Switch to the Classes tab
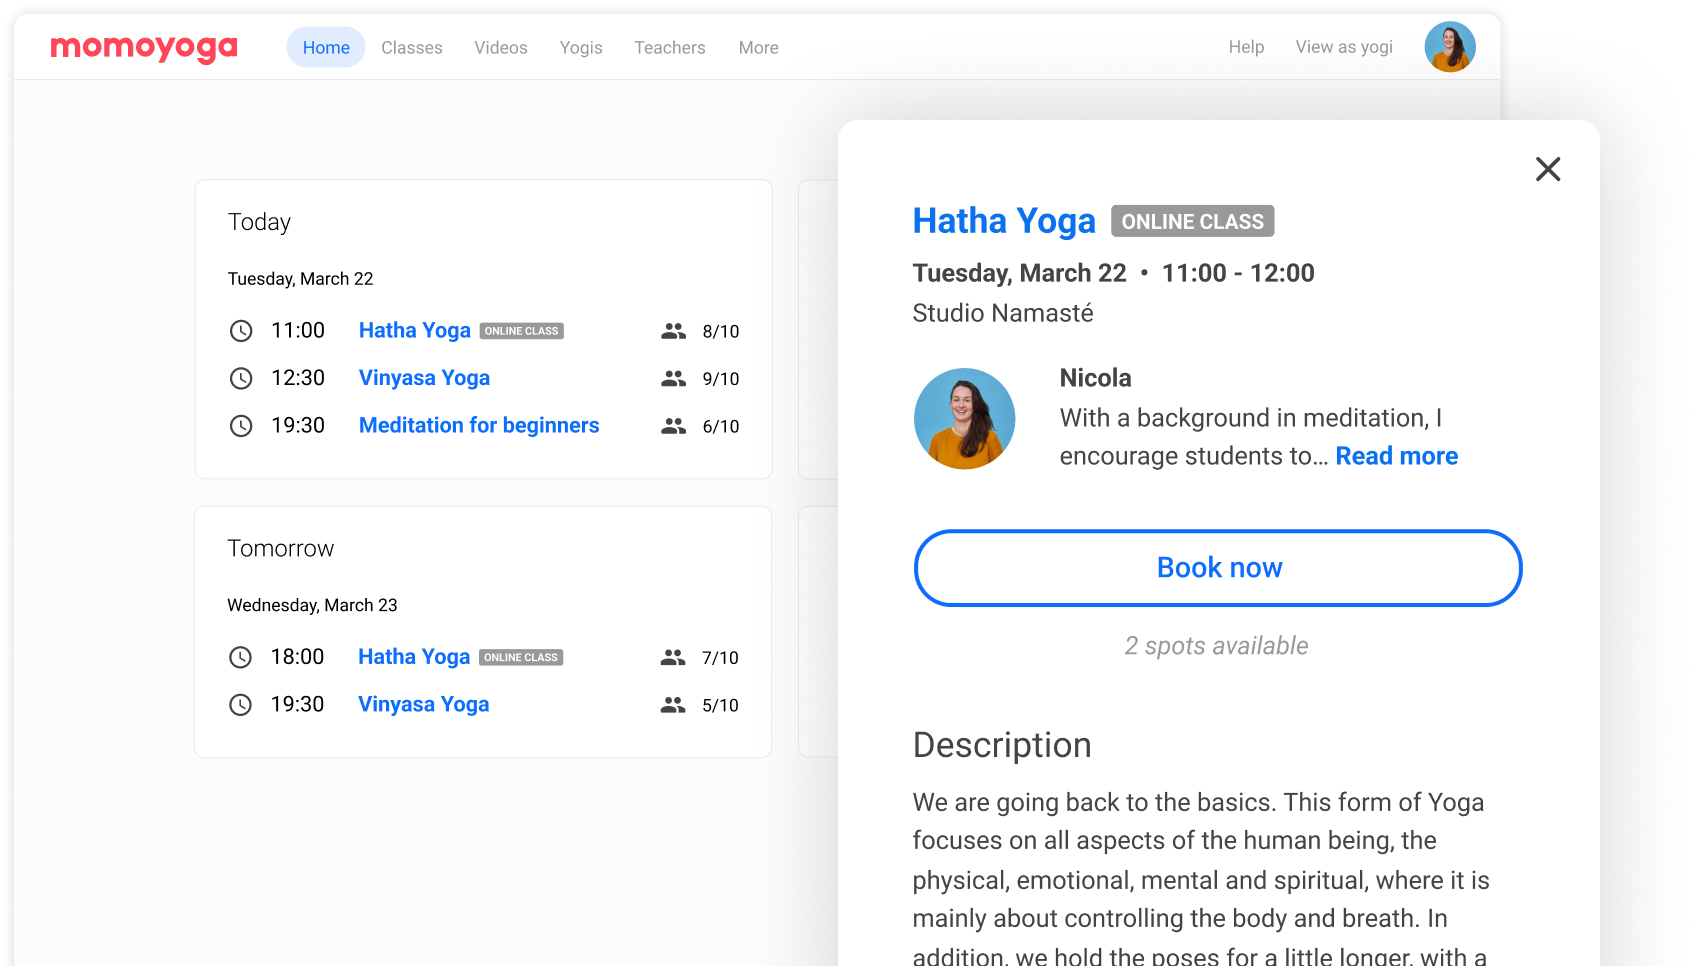Viewport: 1702px width, 966px height. [x=411, y=48]
